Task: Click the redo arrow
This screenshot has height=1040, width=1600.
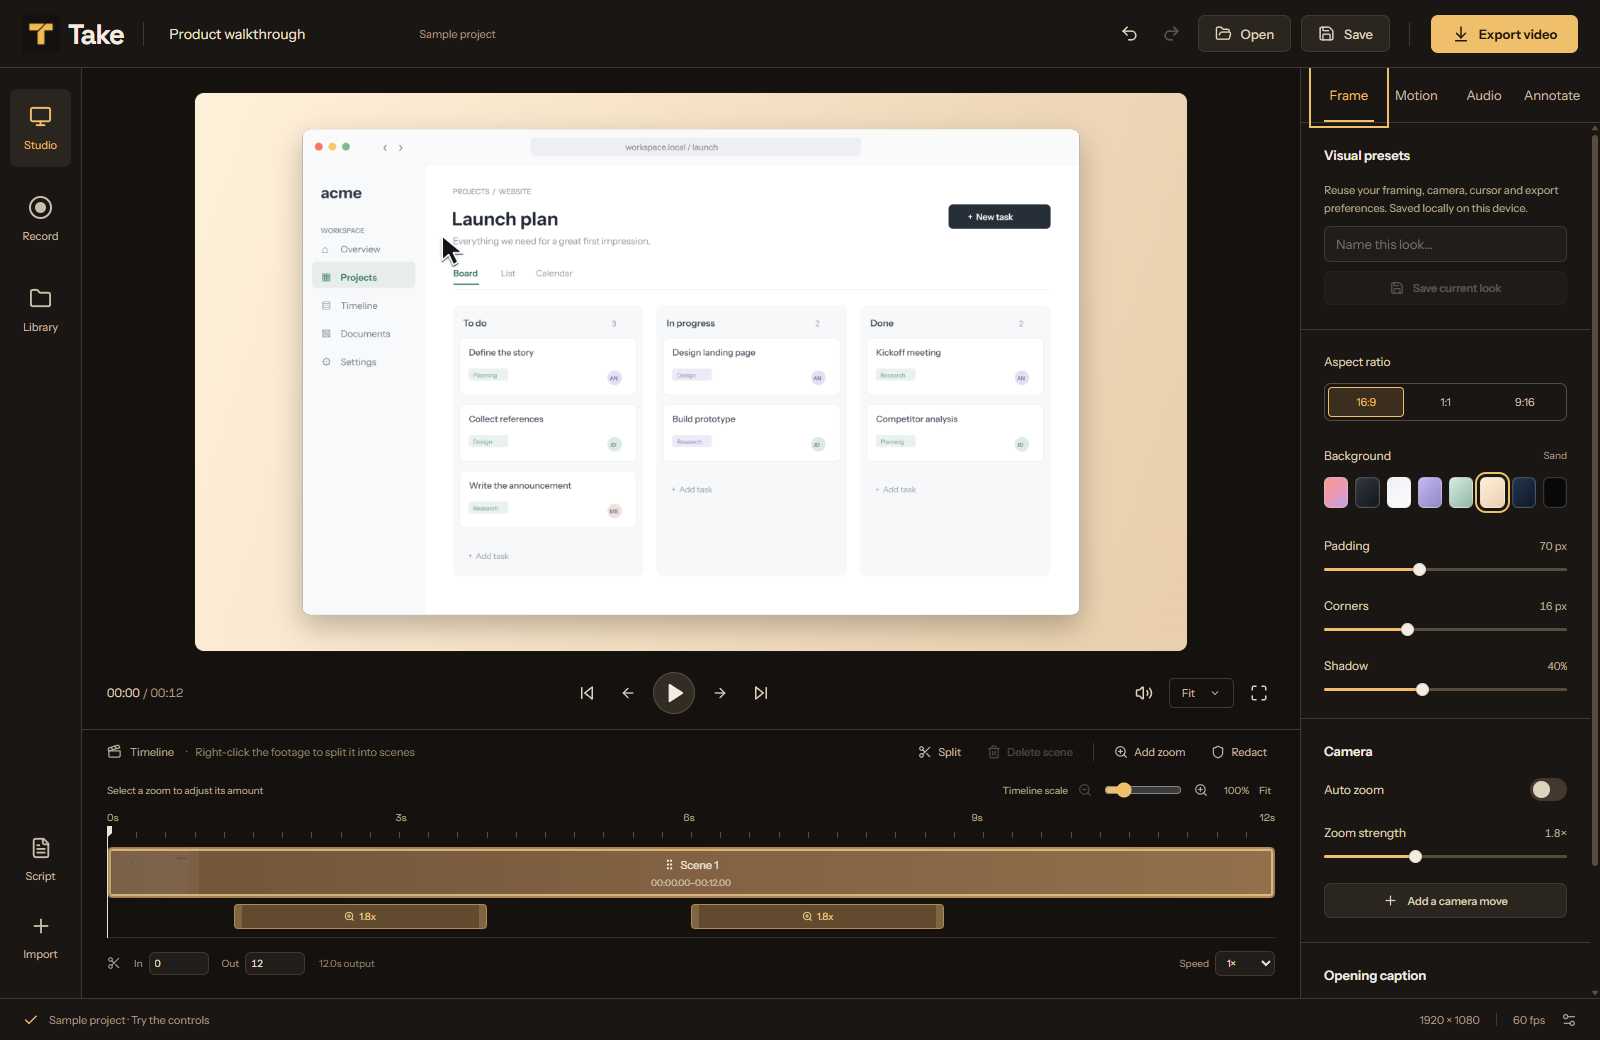Action: point(1171,34)
